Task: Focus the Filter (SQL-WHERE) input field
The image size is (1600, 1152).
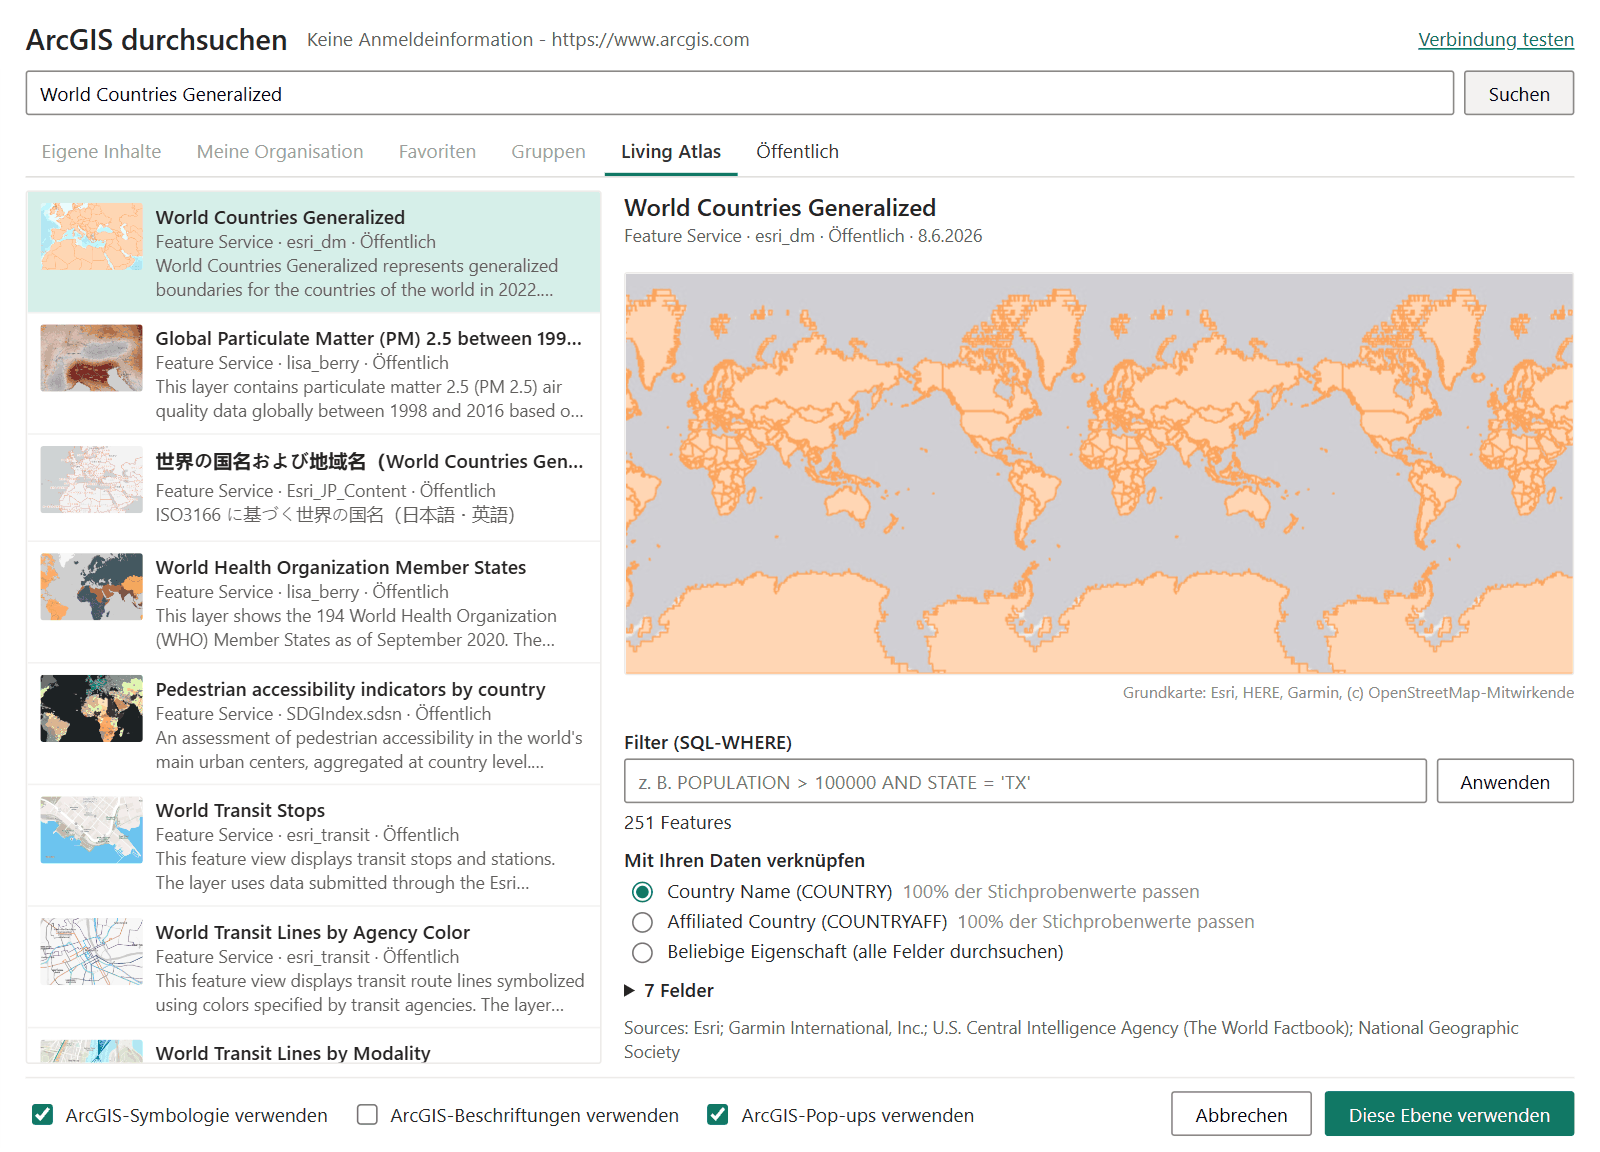Action: pyautogui.click(x=1025, y=781)
